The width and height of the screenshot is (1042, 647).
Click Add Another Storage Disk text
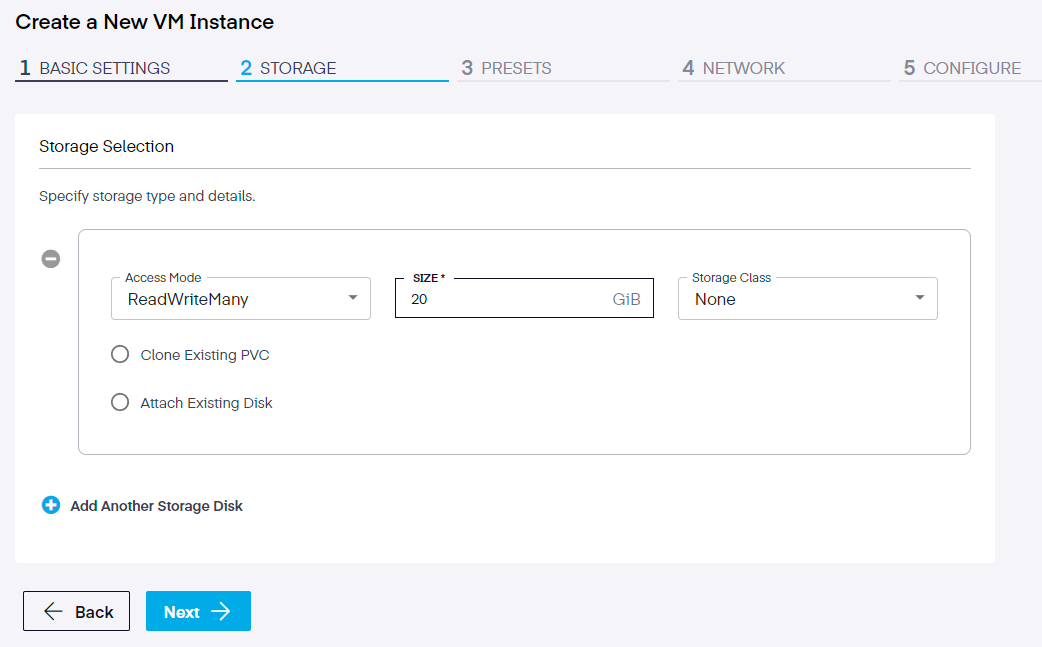156,506
